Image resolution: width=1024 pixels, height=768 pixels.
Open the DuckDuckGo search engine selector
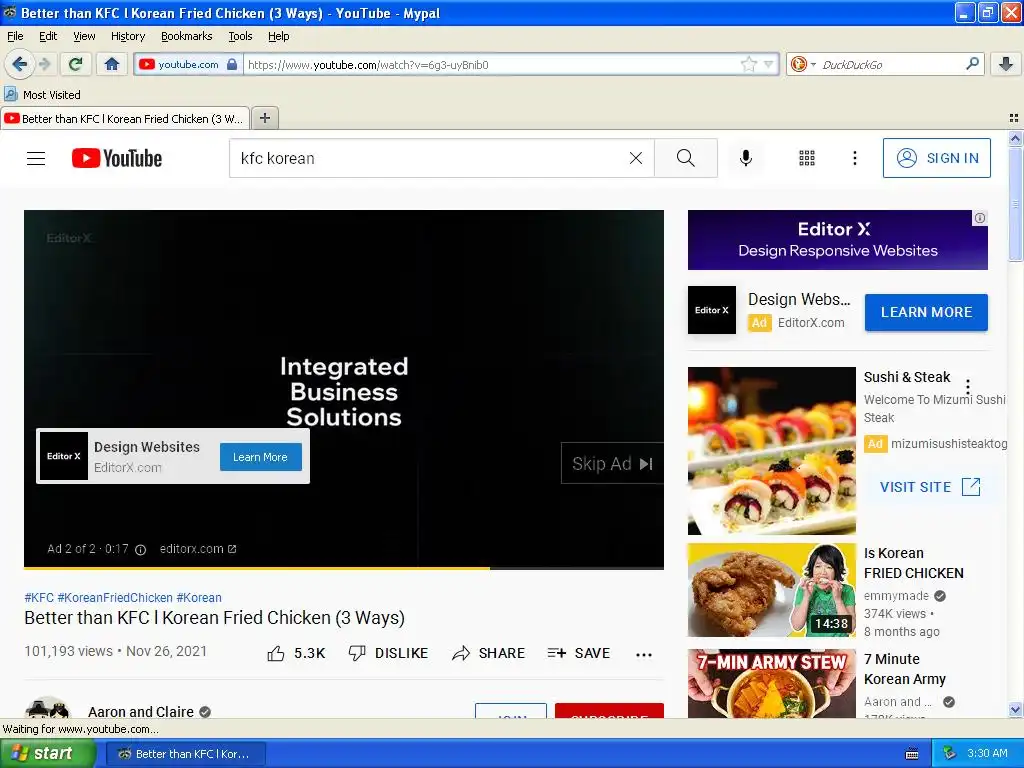click(x=803, y=64)
